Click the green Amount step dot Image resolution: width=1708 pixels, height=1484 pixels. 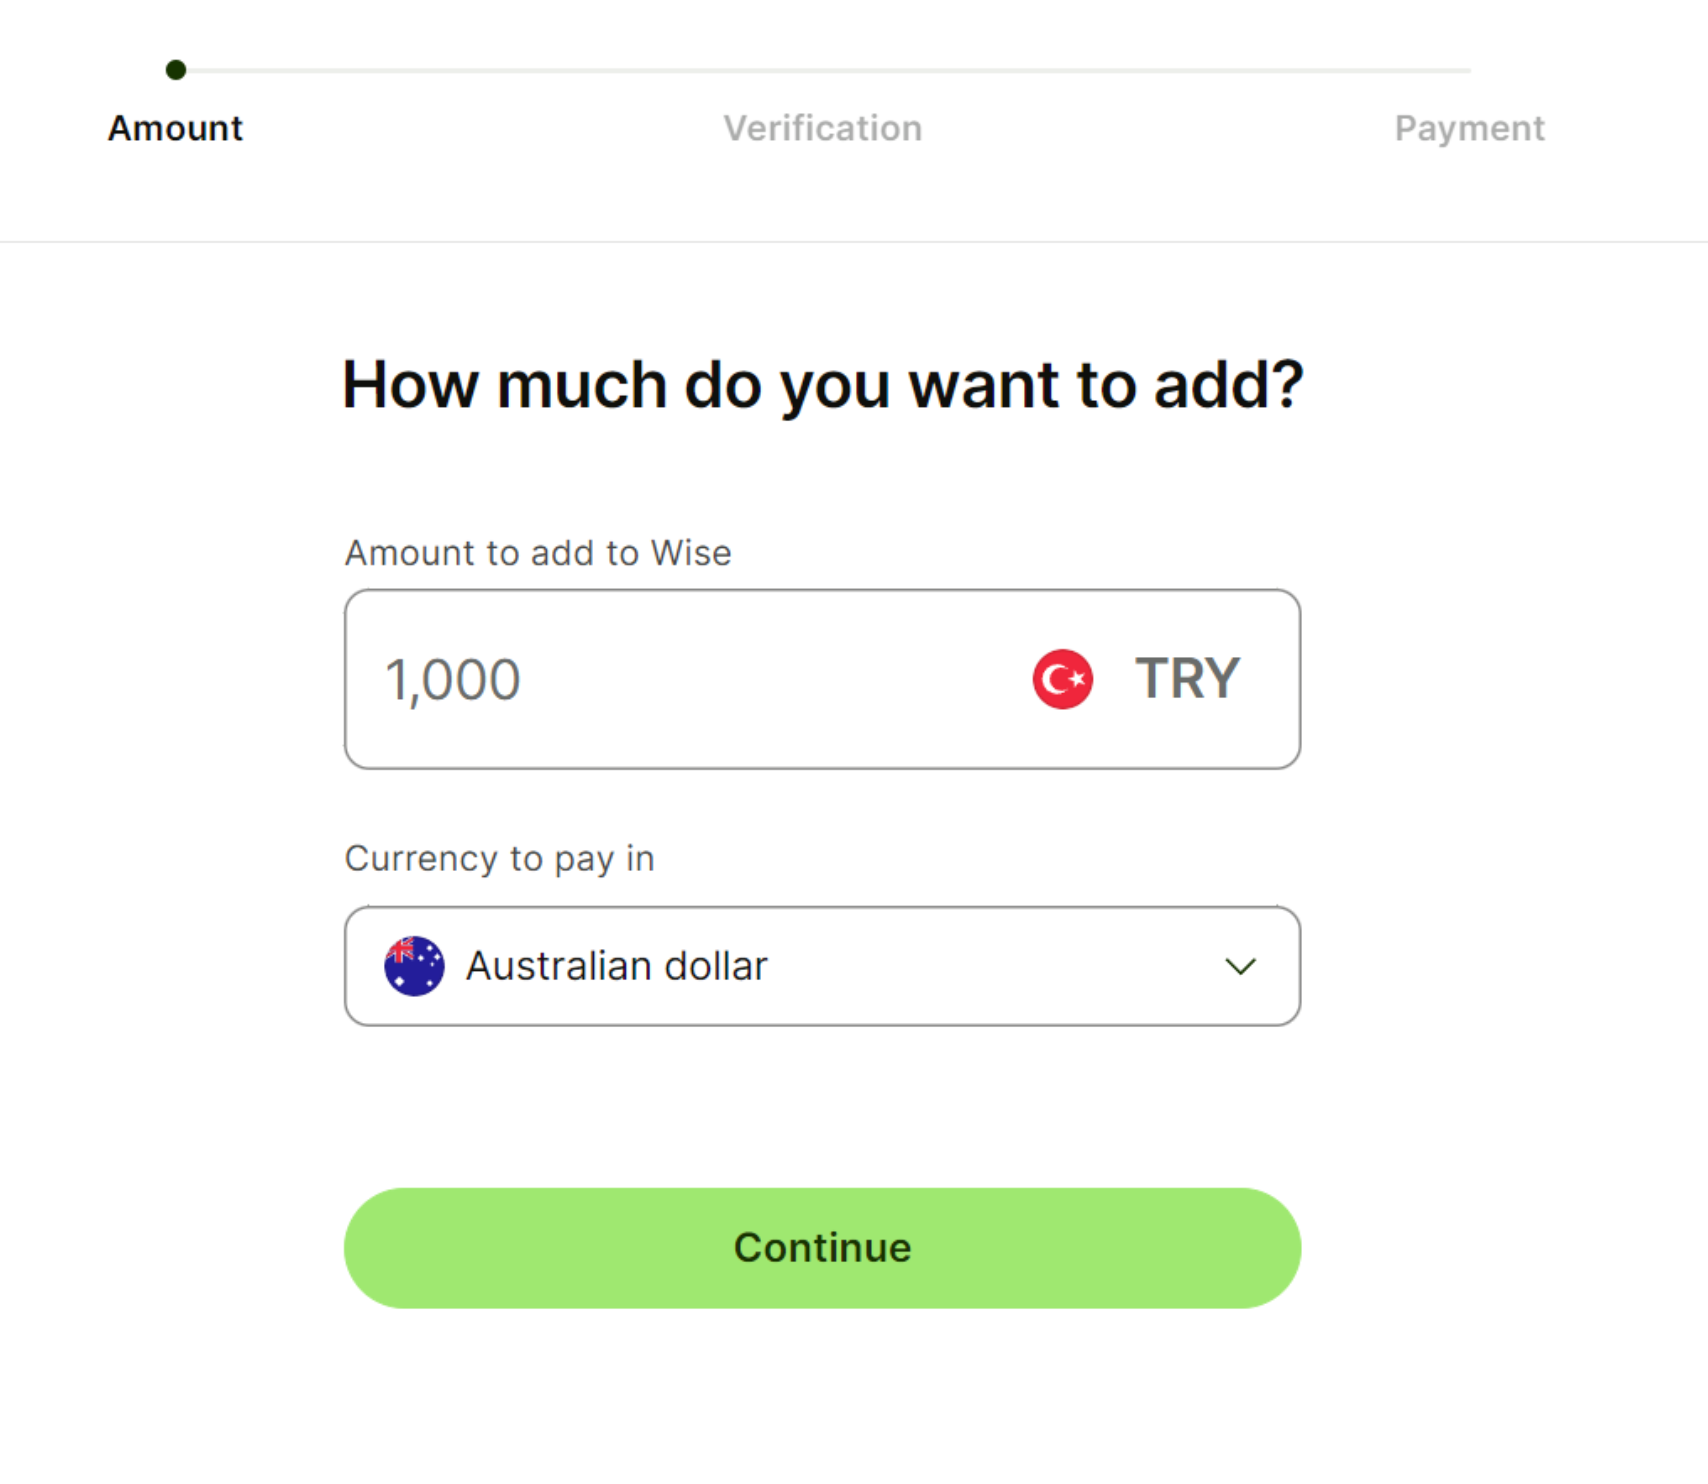[x=176, y=70]
